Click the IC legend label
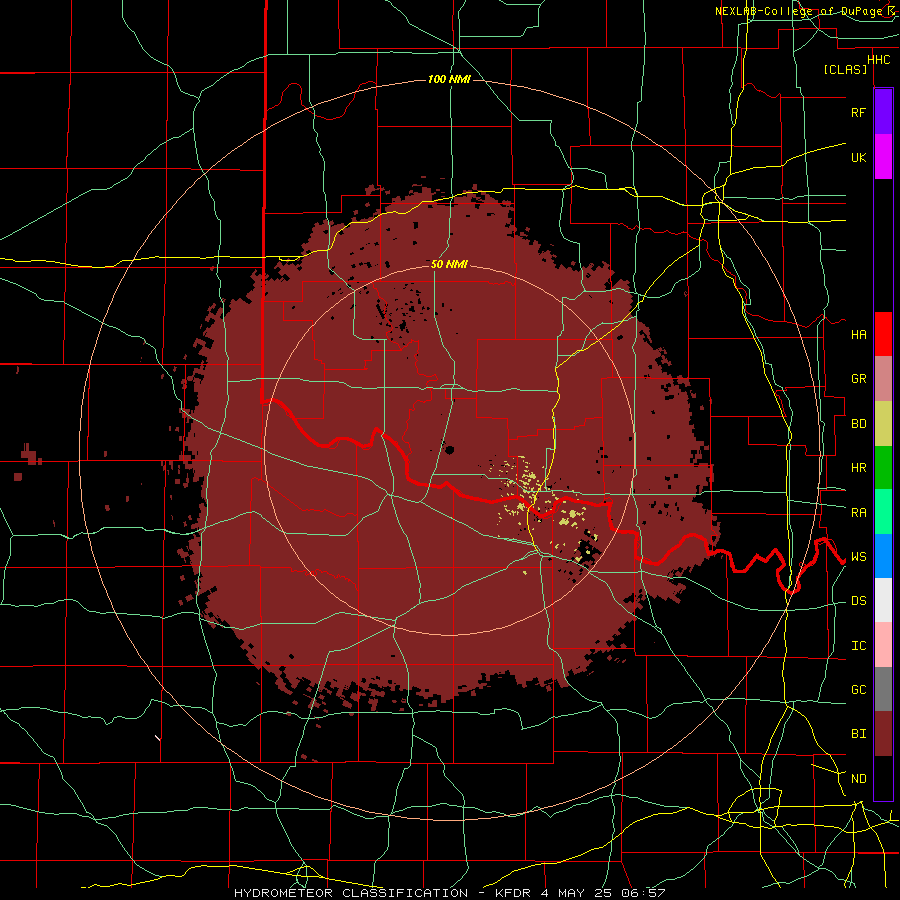 coord(858,646)
